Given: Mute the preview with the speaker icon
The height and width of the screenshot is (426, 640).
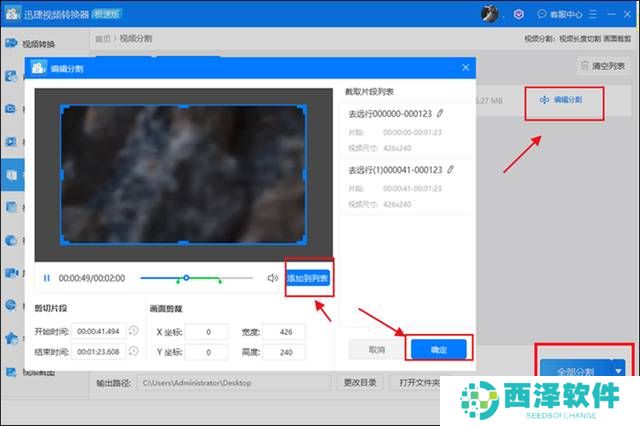Looking at the screenshot, I should (x=273, y=278).
